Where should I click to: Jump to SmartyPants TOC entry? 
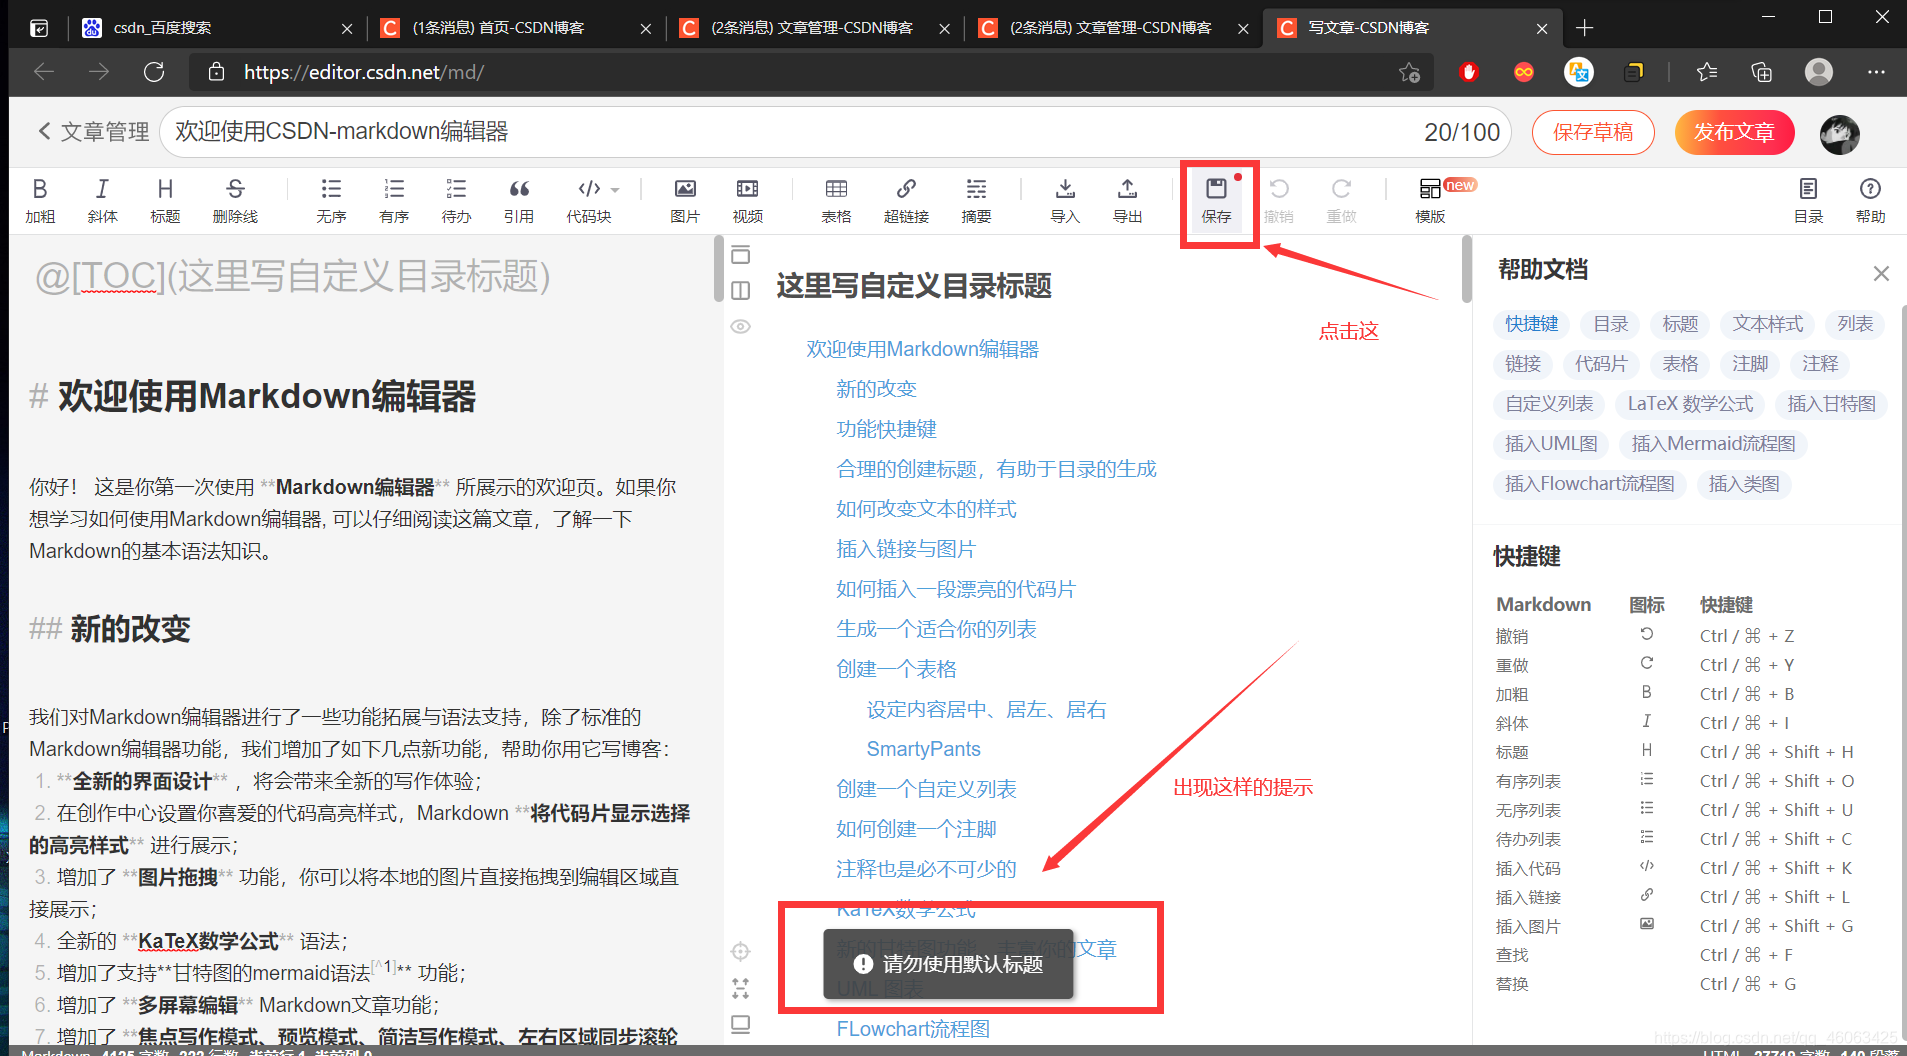click(x=923, y=749)
